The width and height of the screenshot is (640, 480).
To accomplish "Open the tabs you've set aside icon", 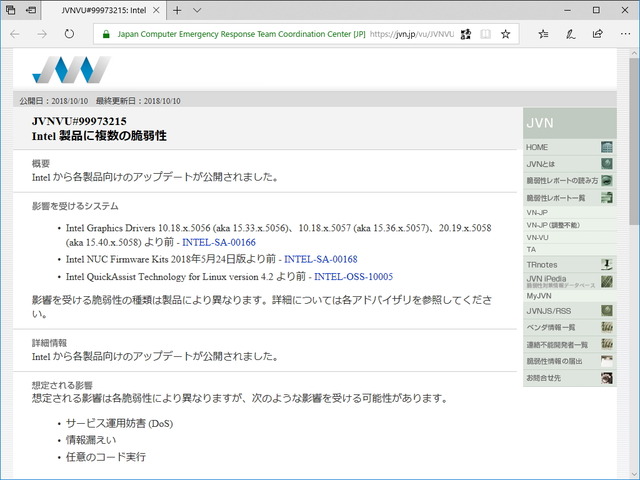I will point(11,10).
